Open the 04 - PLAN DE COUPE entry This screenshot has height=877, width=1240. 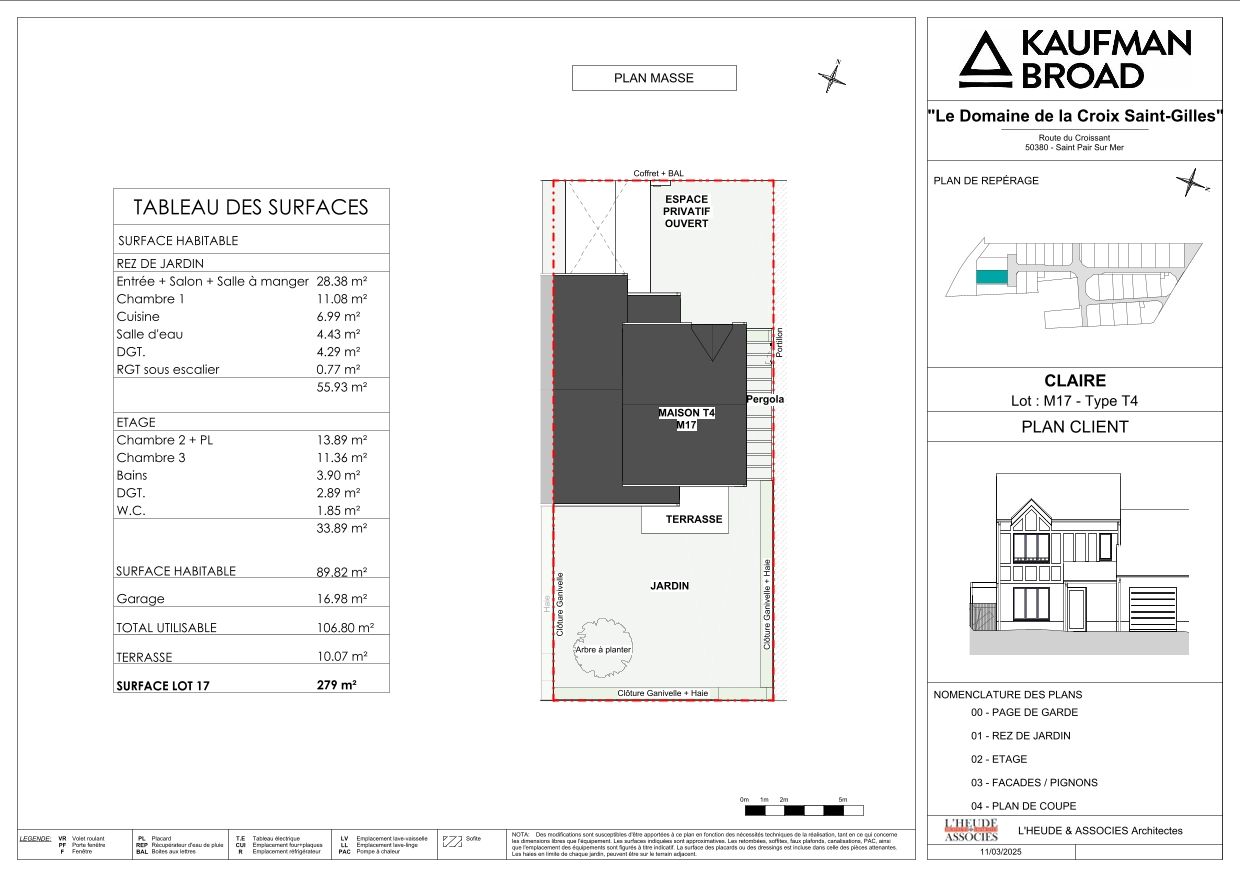point(1022,806)
